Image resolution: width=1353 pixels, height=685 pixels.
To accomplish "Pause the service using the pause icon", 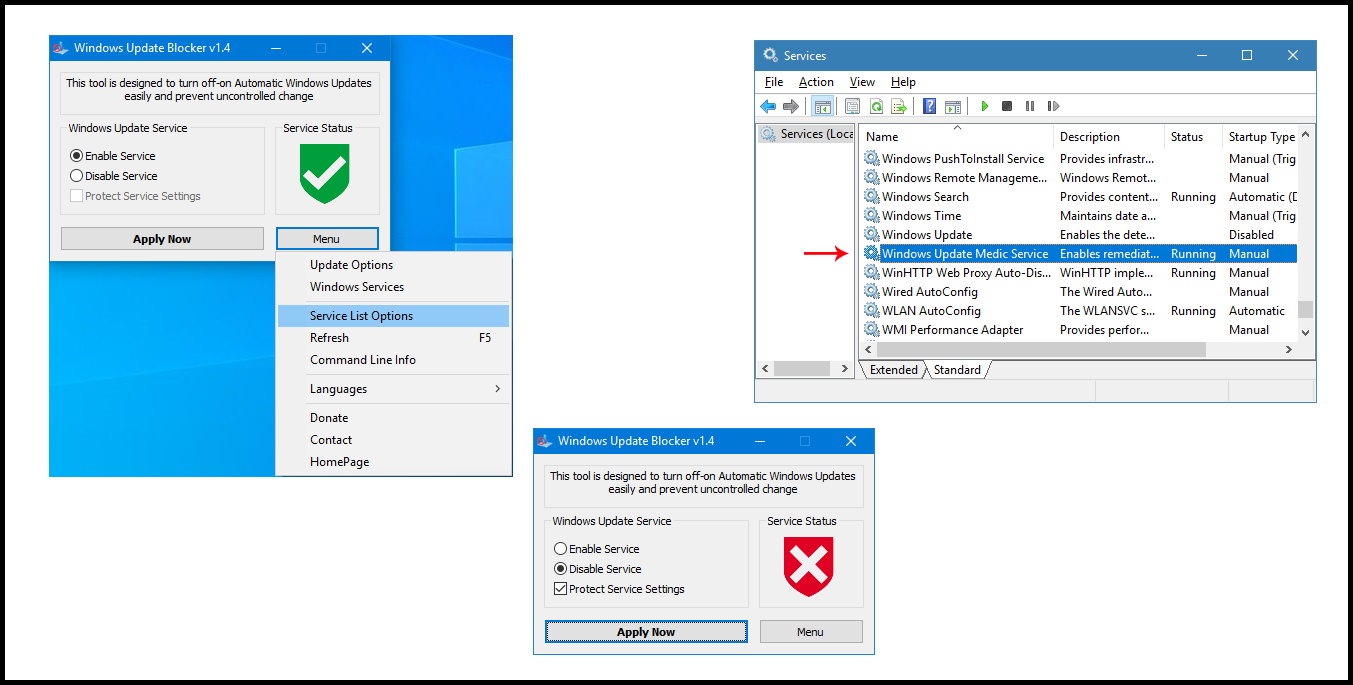I will (1030, 106).
